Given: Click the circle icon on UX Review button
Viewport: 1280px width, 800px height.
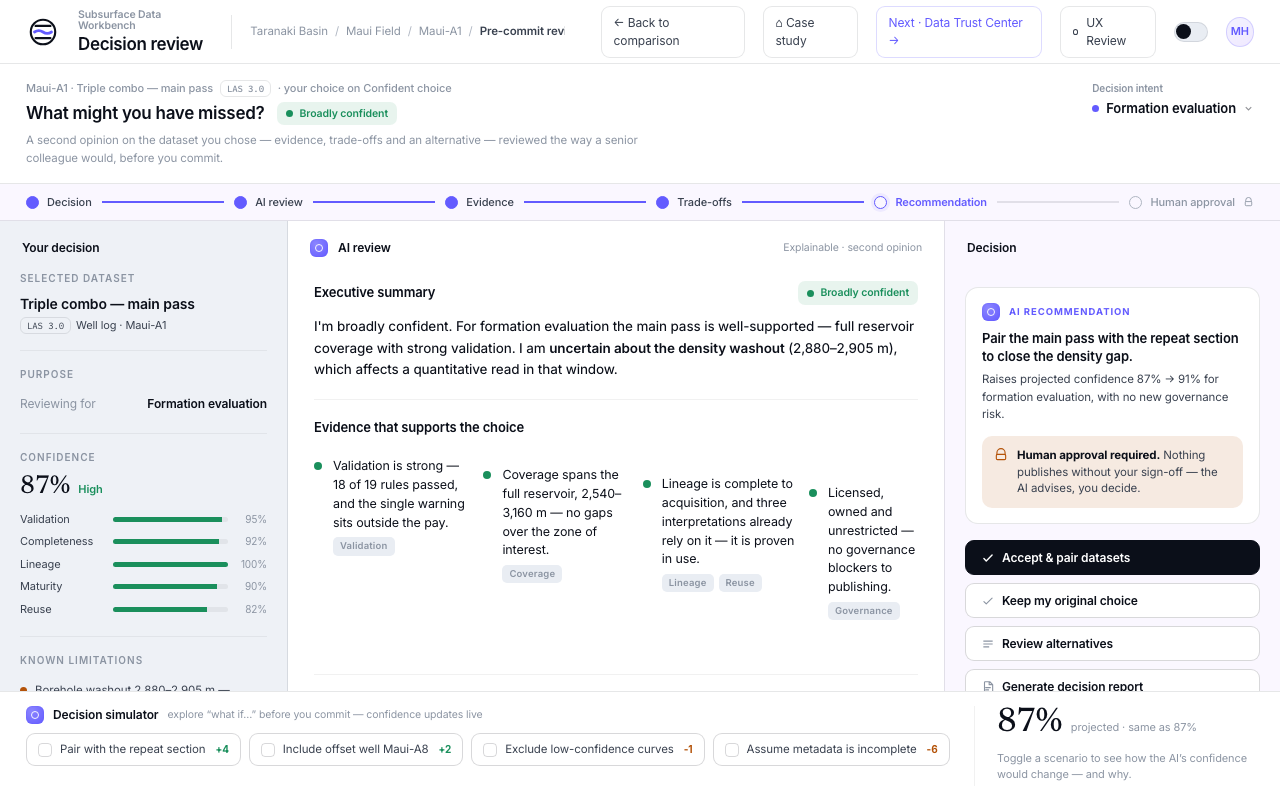Looking at the screenshot, I should tap(1076, 32).
